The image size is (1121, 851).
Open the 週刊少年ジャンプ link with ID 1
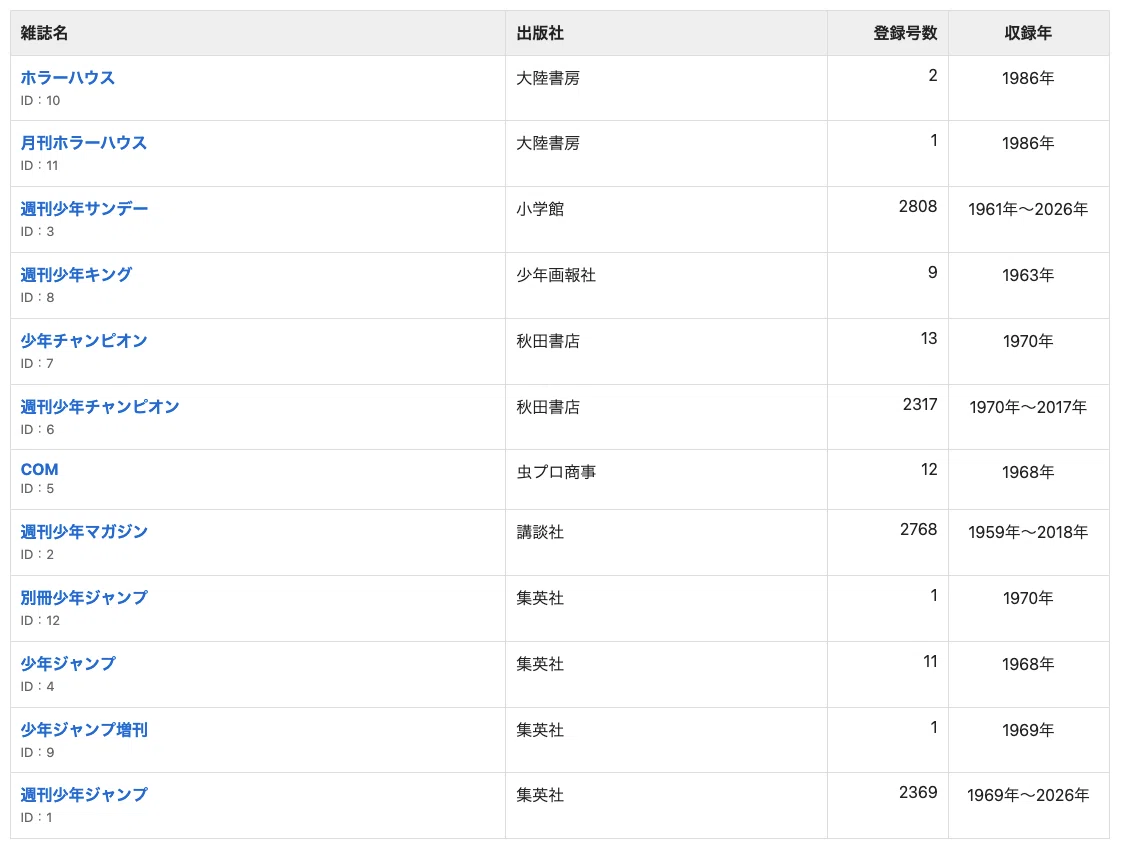(84, 795)
